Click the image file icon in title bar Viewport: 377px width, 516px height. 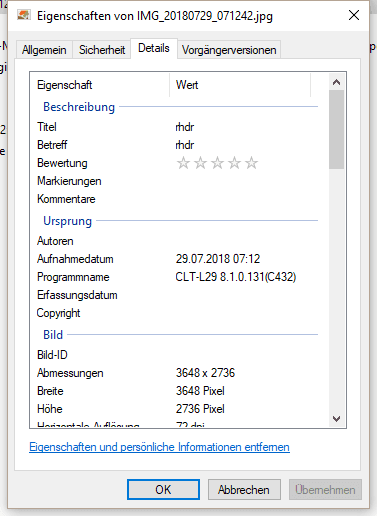pyautogui.click(x=24, y=15)
